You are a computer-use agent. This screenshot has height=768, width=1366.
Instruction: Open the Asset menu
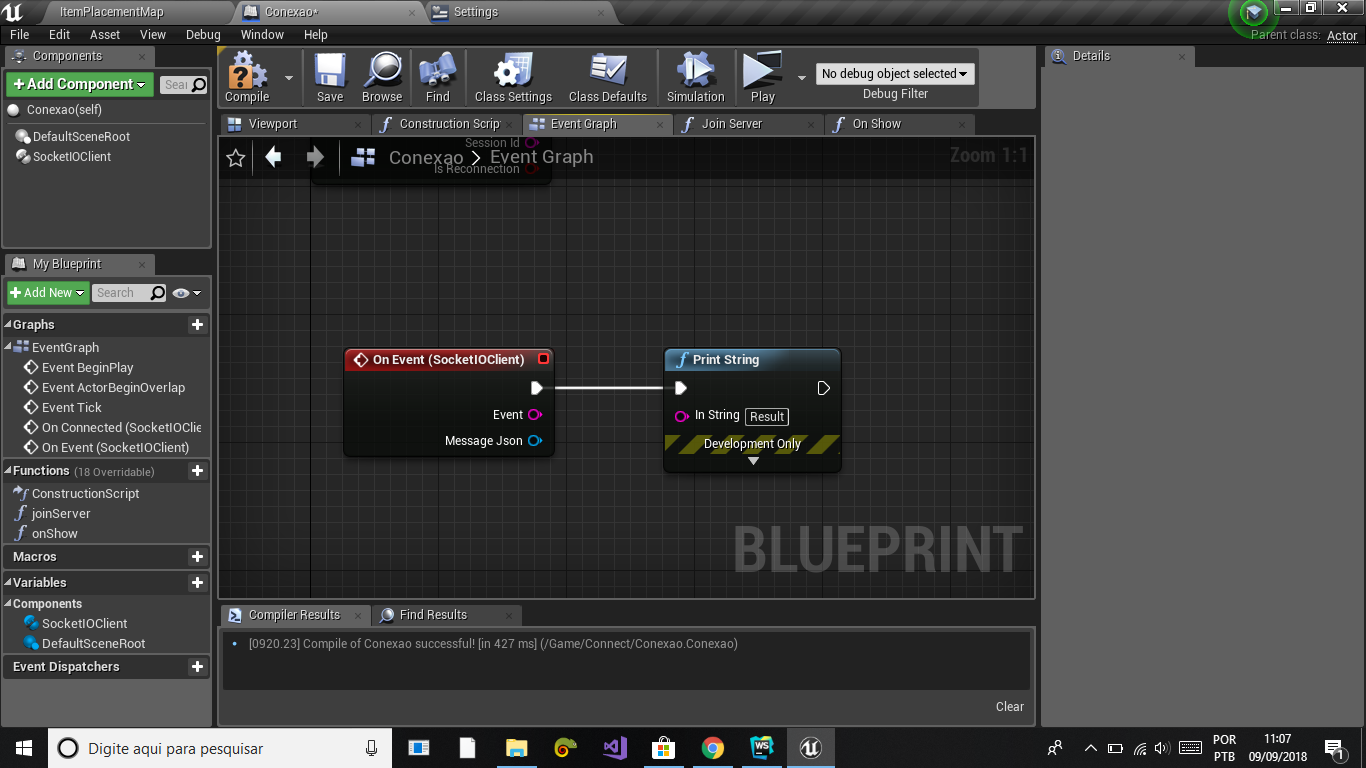(105, 34)
